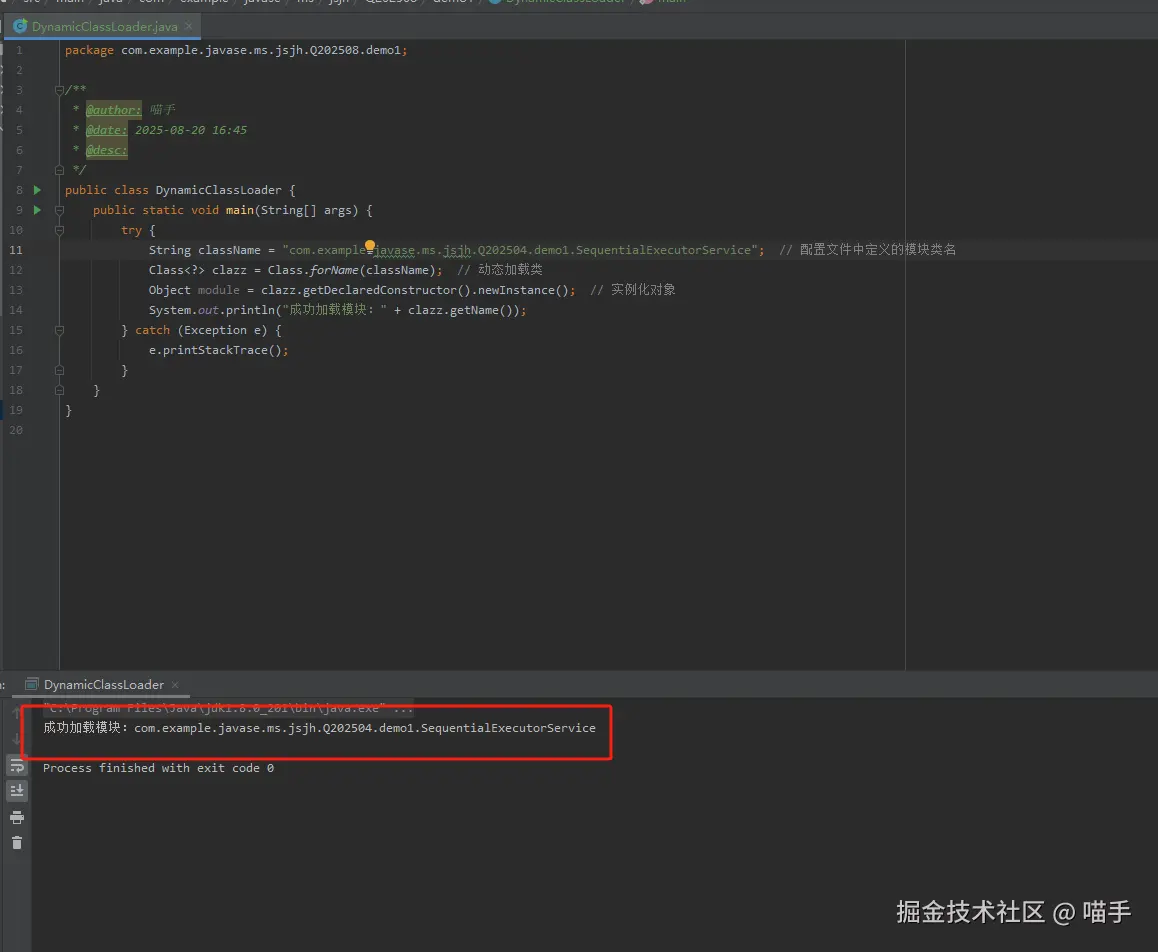Viewport: 1158px width, 952px height.
Task: Click comment '// 实例化对象'
Action: click(633, 290)
